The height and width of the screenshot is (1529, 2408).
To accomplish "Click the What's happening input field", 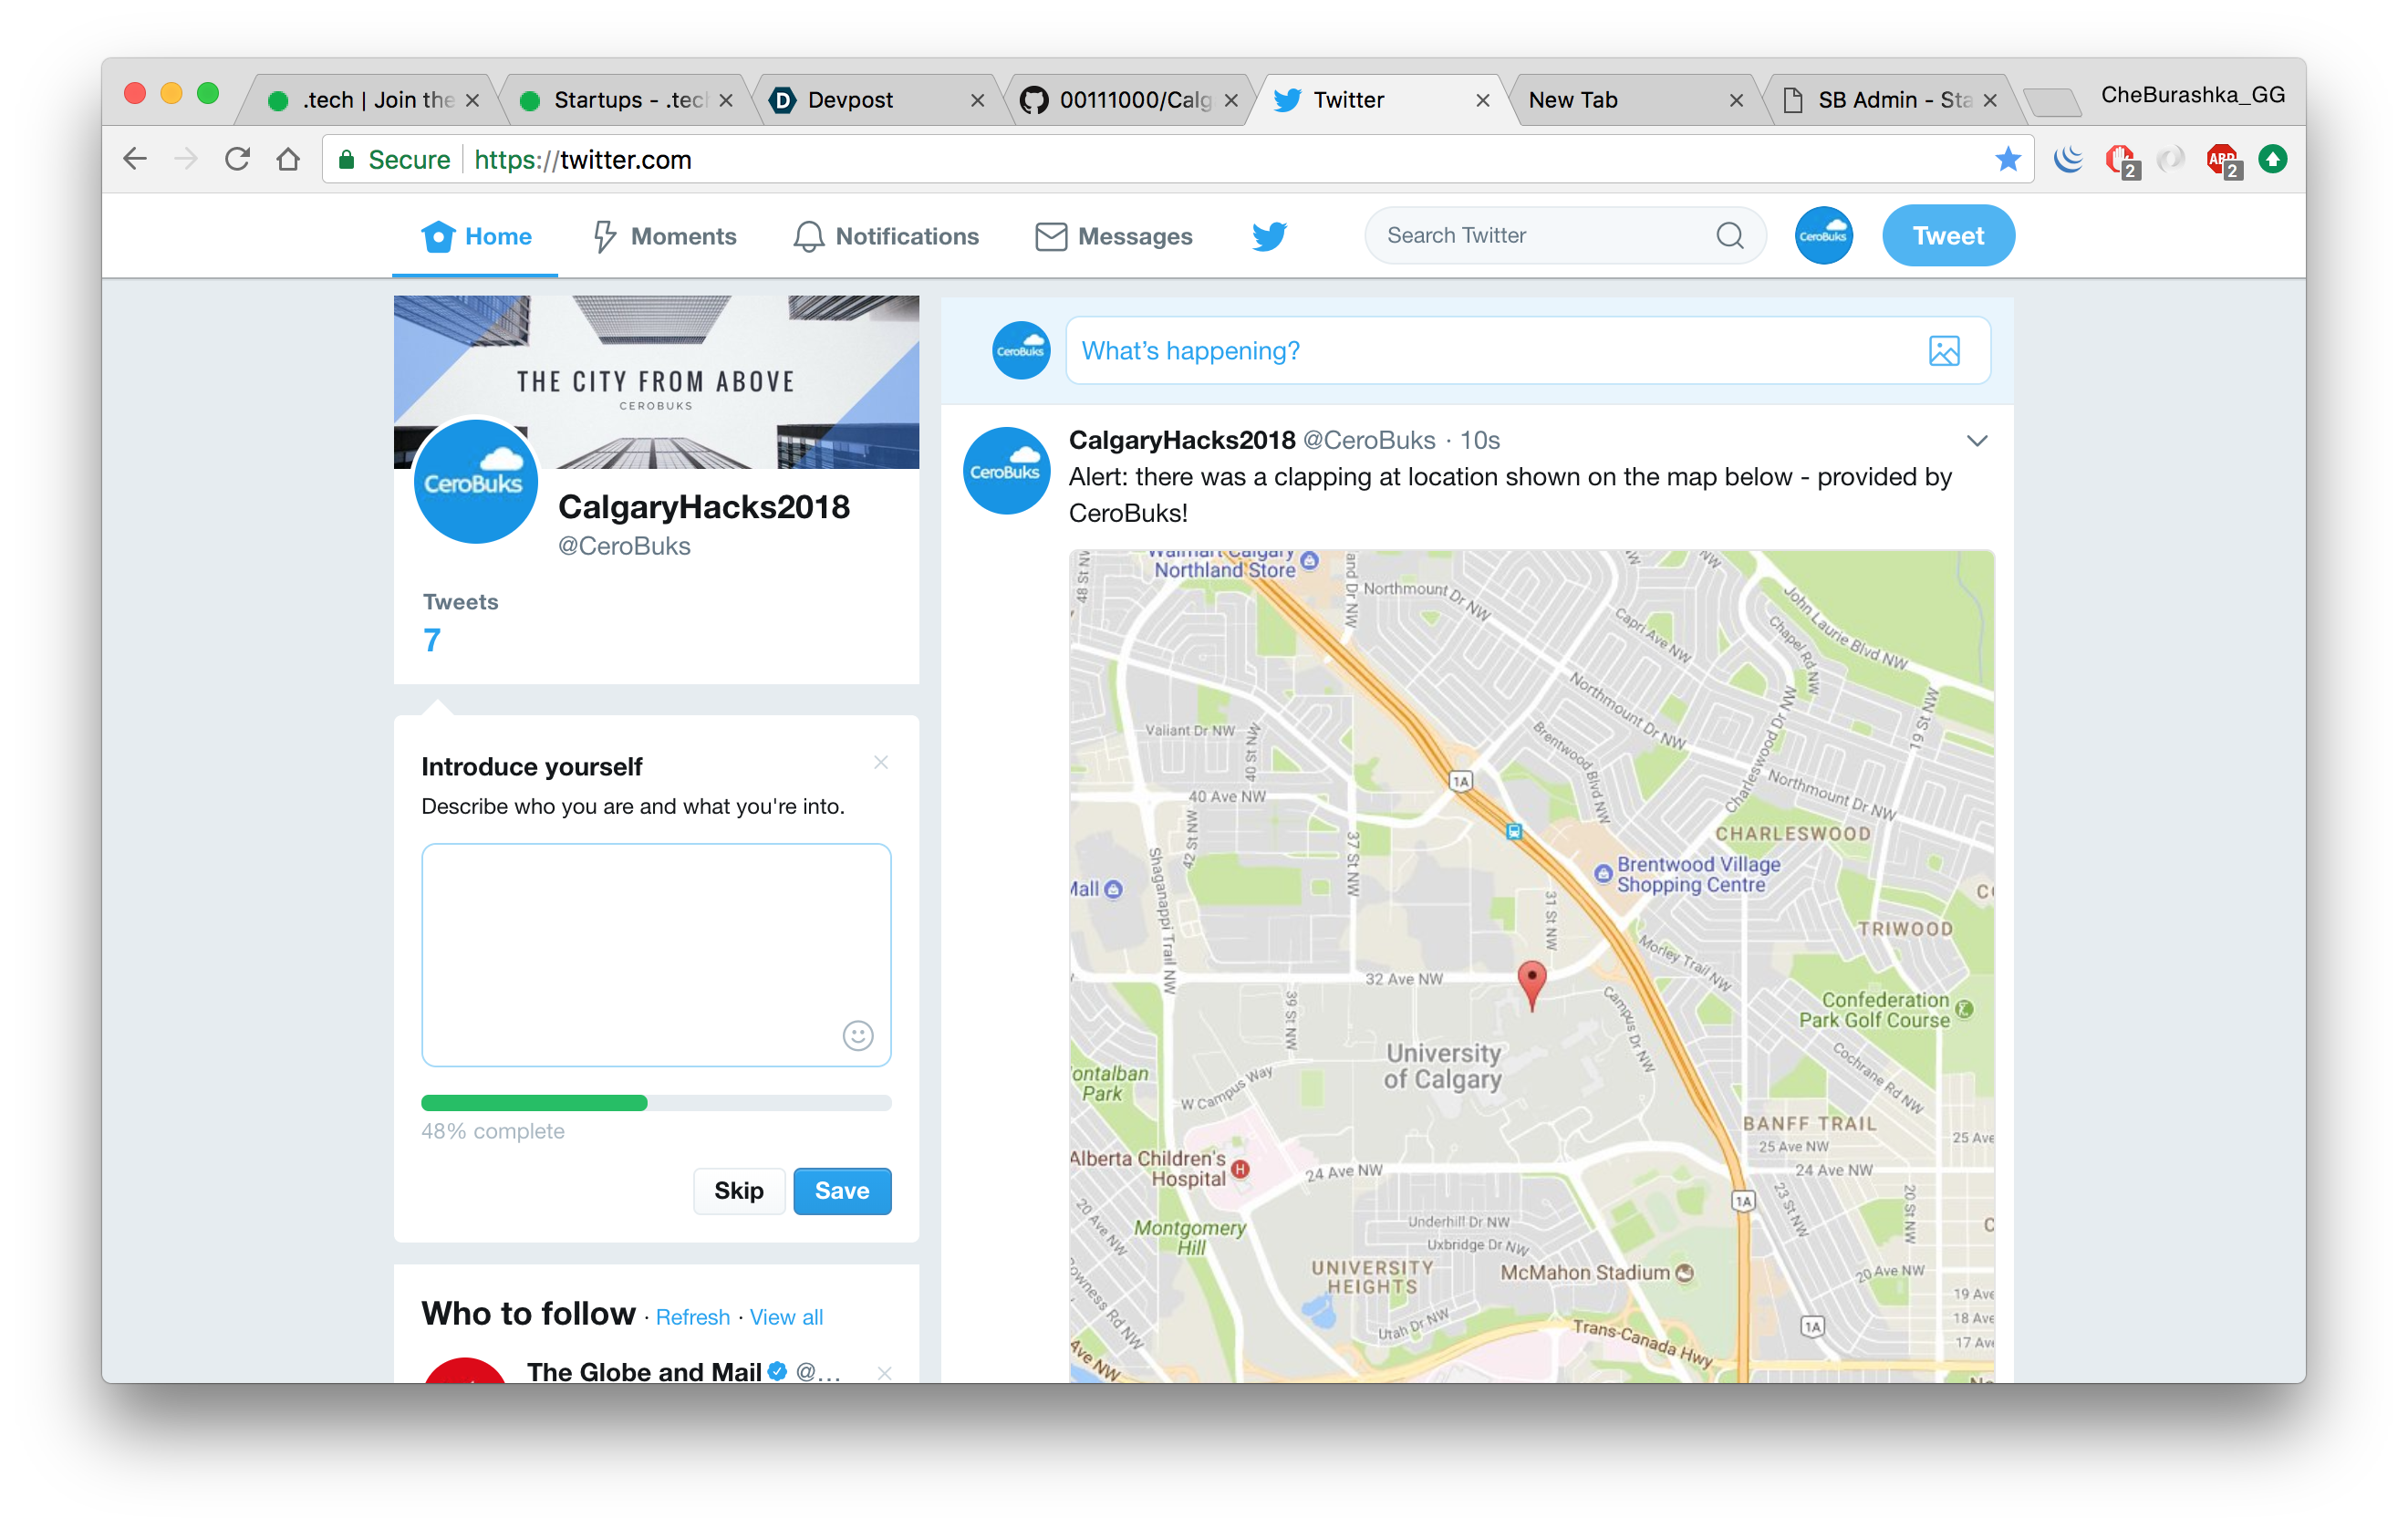I will [x=1490, y=351].
